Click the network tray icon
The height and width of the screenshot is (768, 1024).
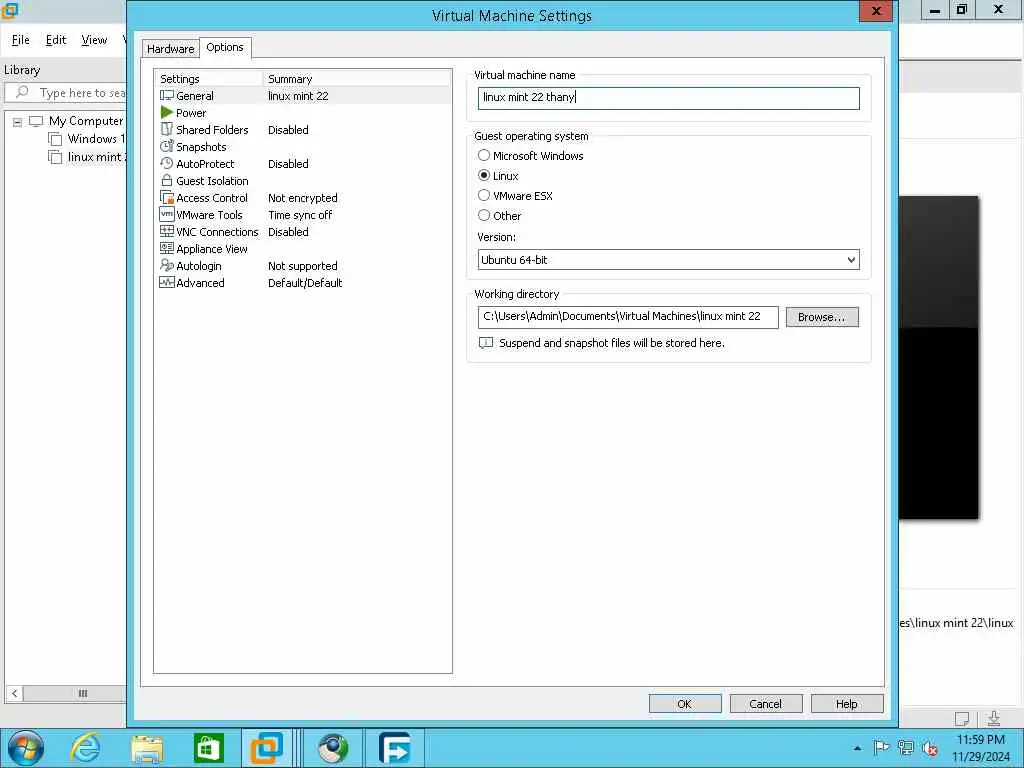point(905,748)
